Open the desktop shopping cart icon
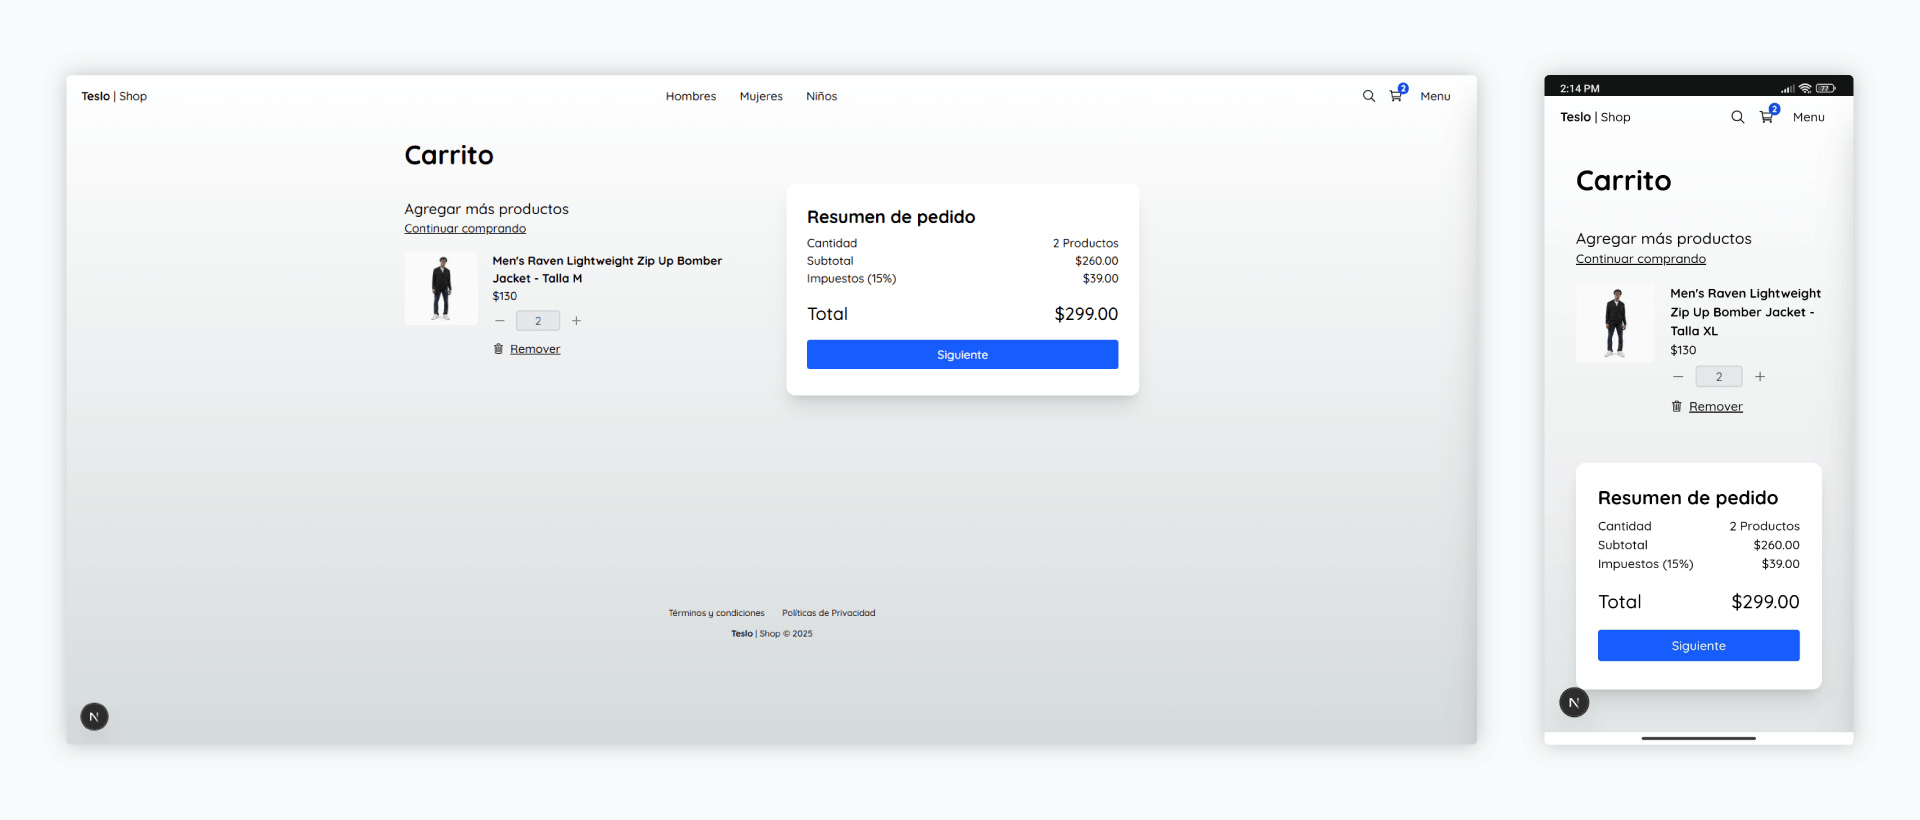 pyautogui.click(x=1396, y=96)
